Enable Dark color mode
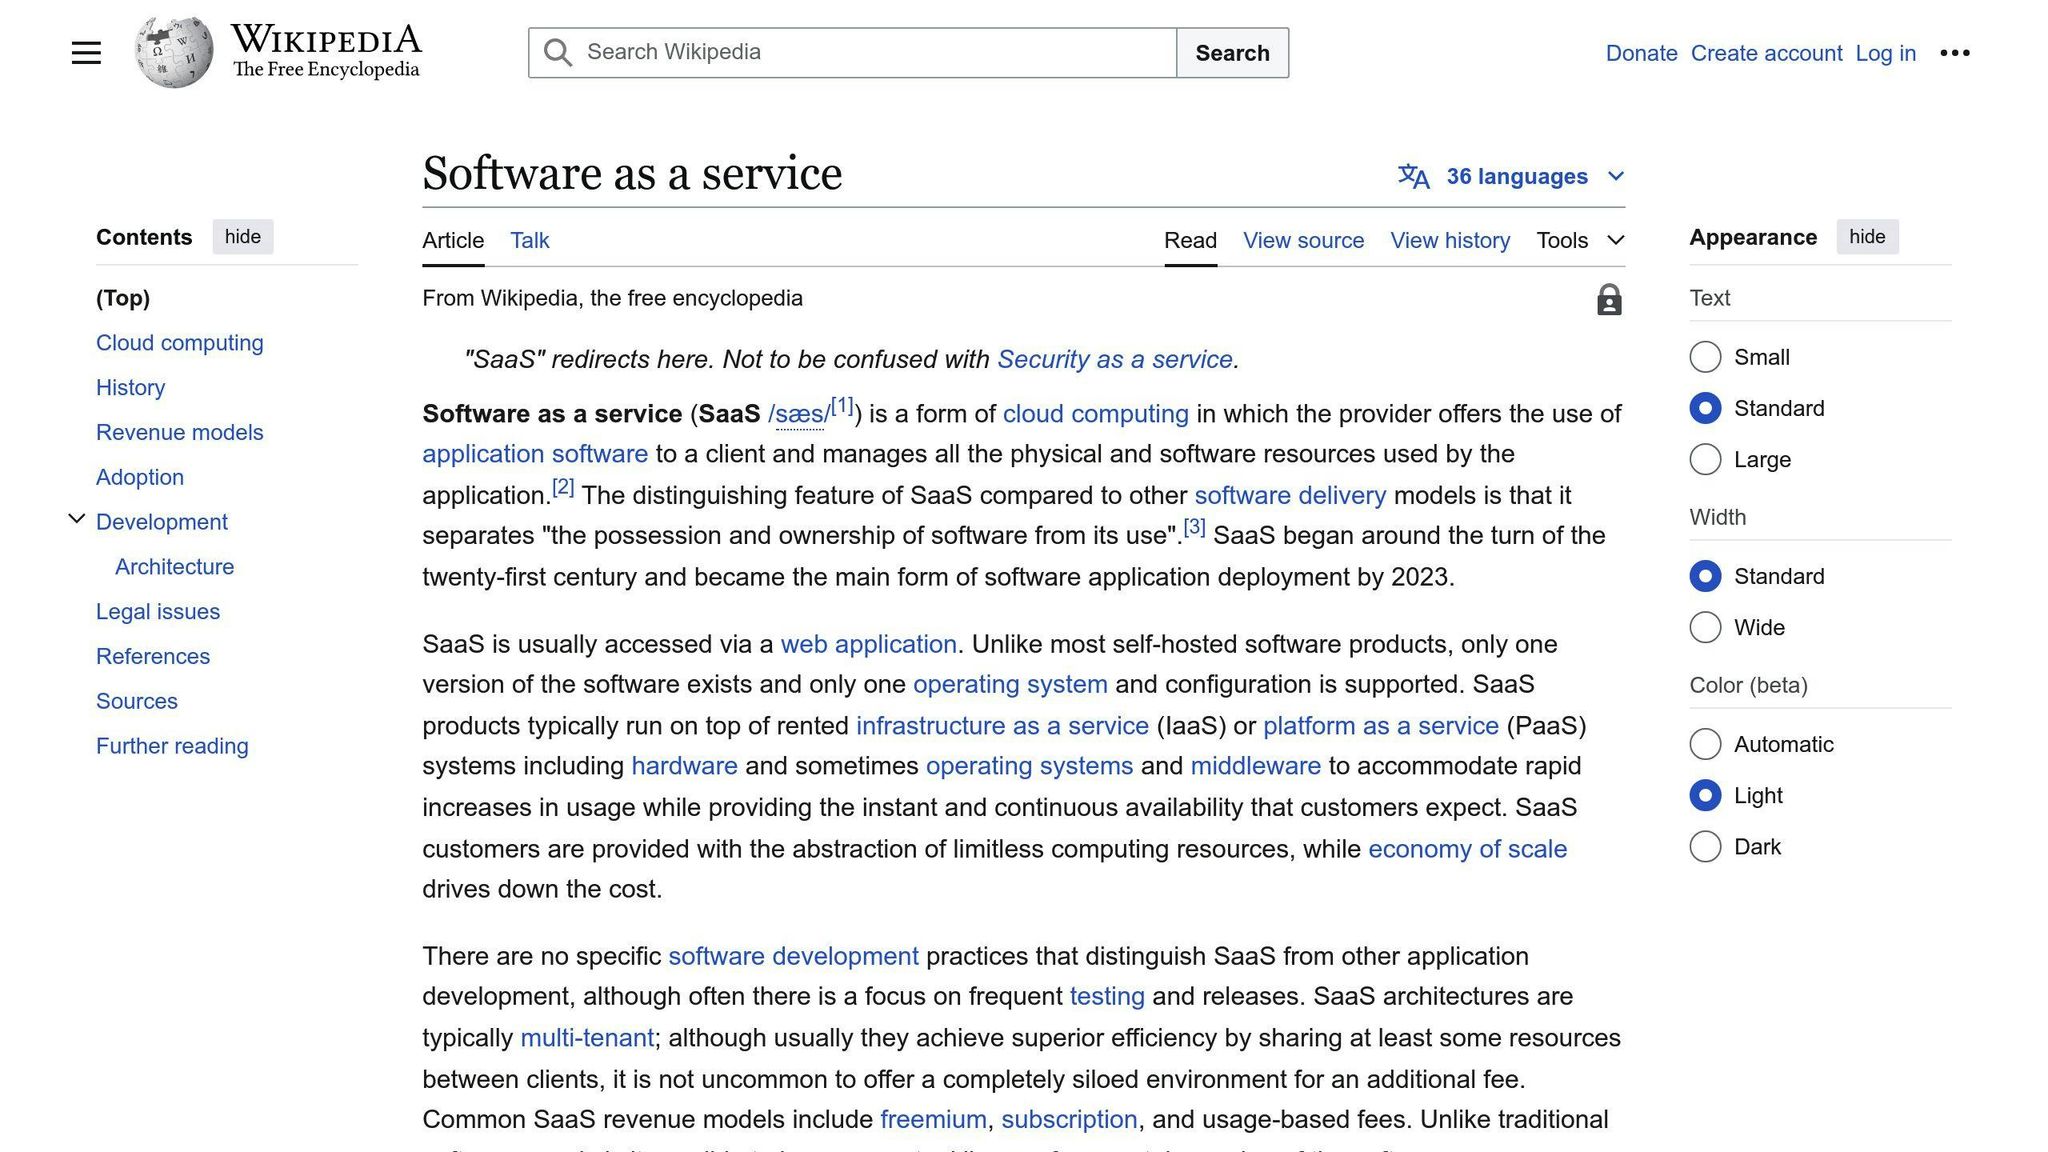The width and height of the screenshot is (2048, 1152). pos(1705,846)
